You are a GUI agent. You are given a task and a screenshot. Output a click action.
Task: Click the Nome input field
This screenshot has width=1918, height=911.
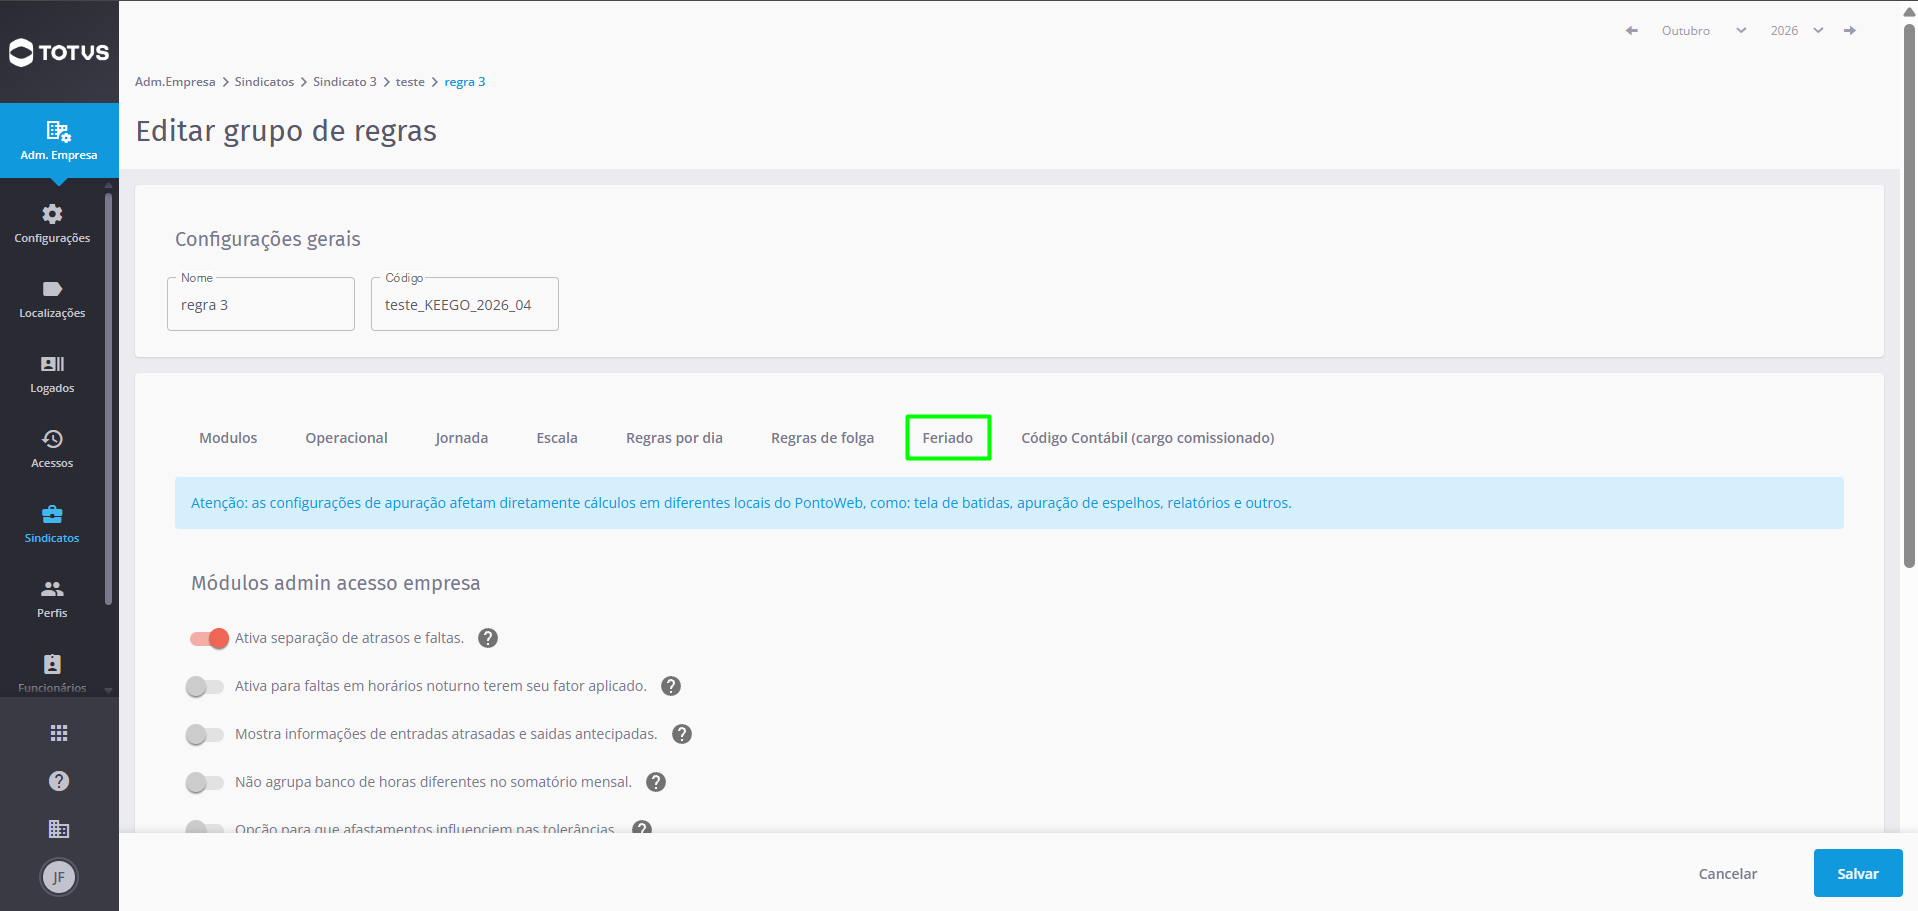click(261, 304)
